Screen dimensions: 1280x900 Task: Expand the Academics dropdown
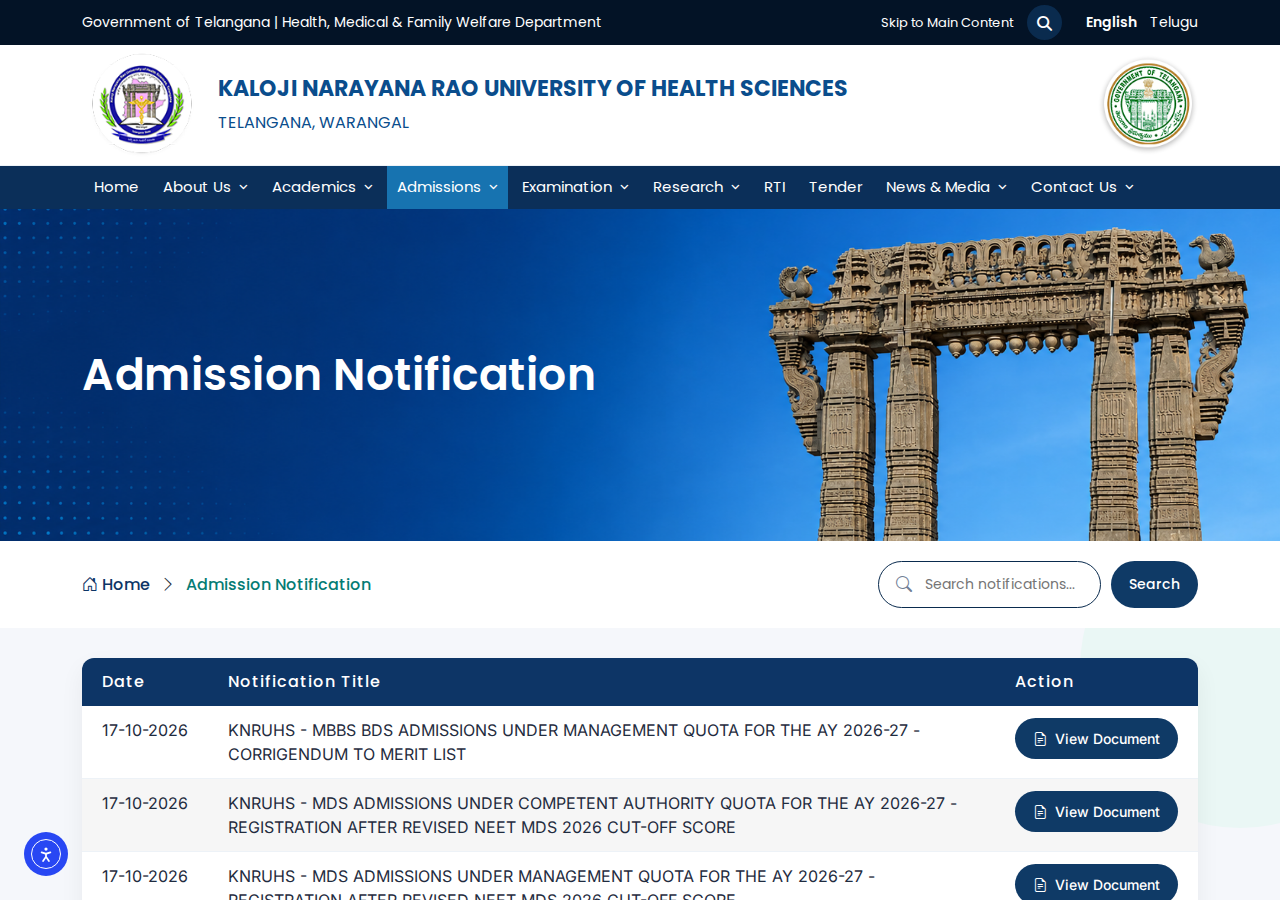[322, 187]
